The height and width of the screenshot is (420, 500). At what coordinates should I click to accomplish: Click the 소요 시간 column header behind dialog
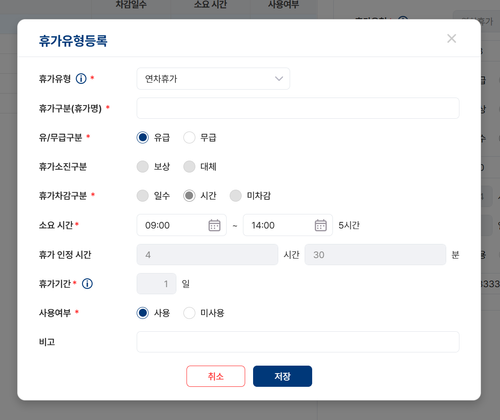210,4
